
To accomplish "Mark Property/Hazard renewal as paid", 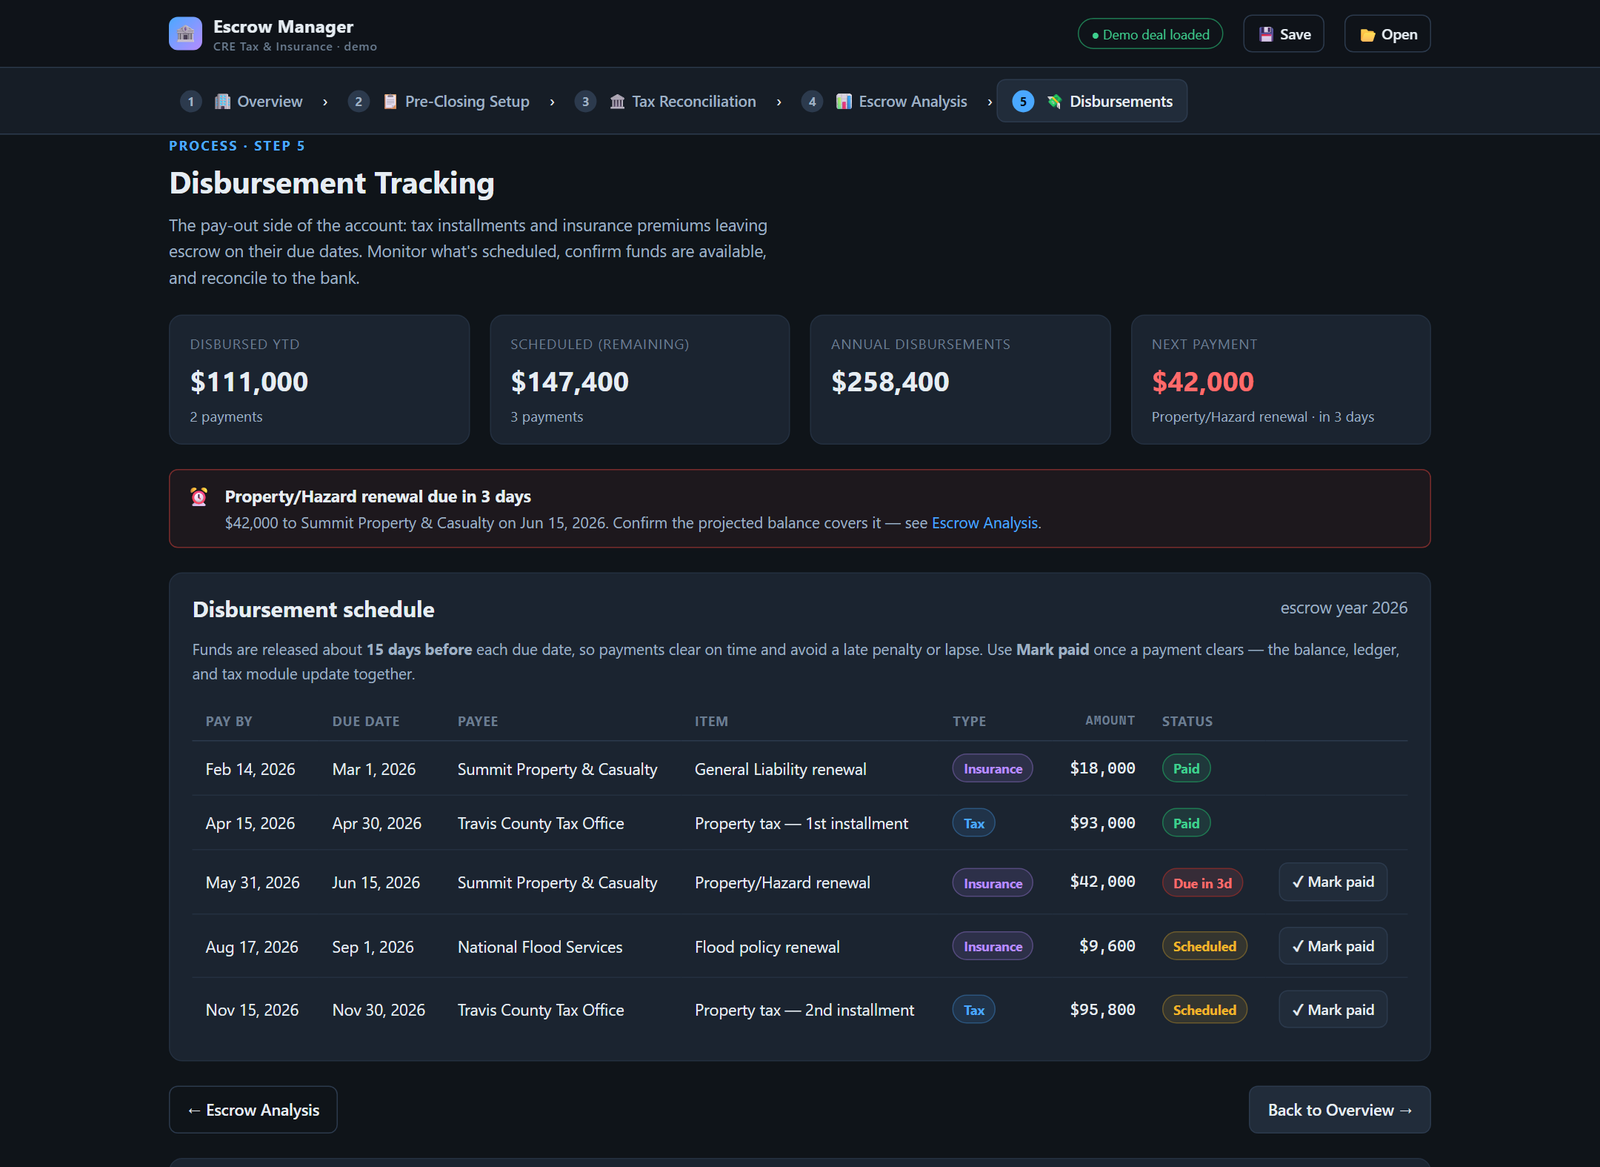I will 1333,882.
